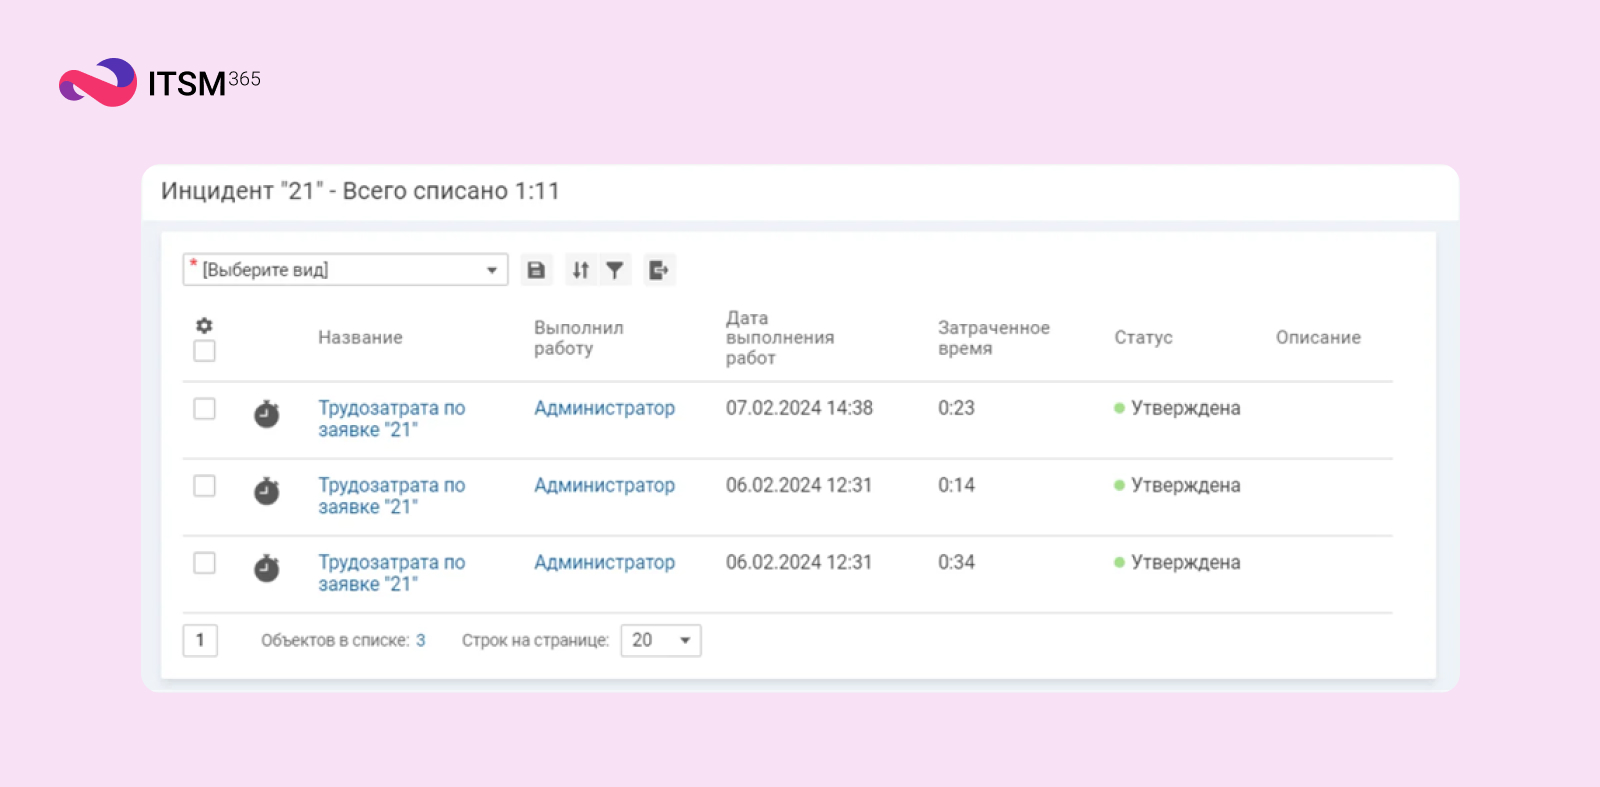The width and height of the screenshot is (1600, 787).
Task: Click the Затраченное время column header
Action: pos(994,338)
